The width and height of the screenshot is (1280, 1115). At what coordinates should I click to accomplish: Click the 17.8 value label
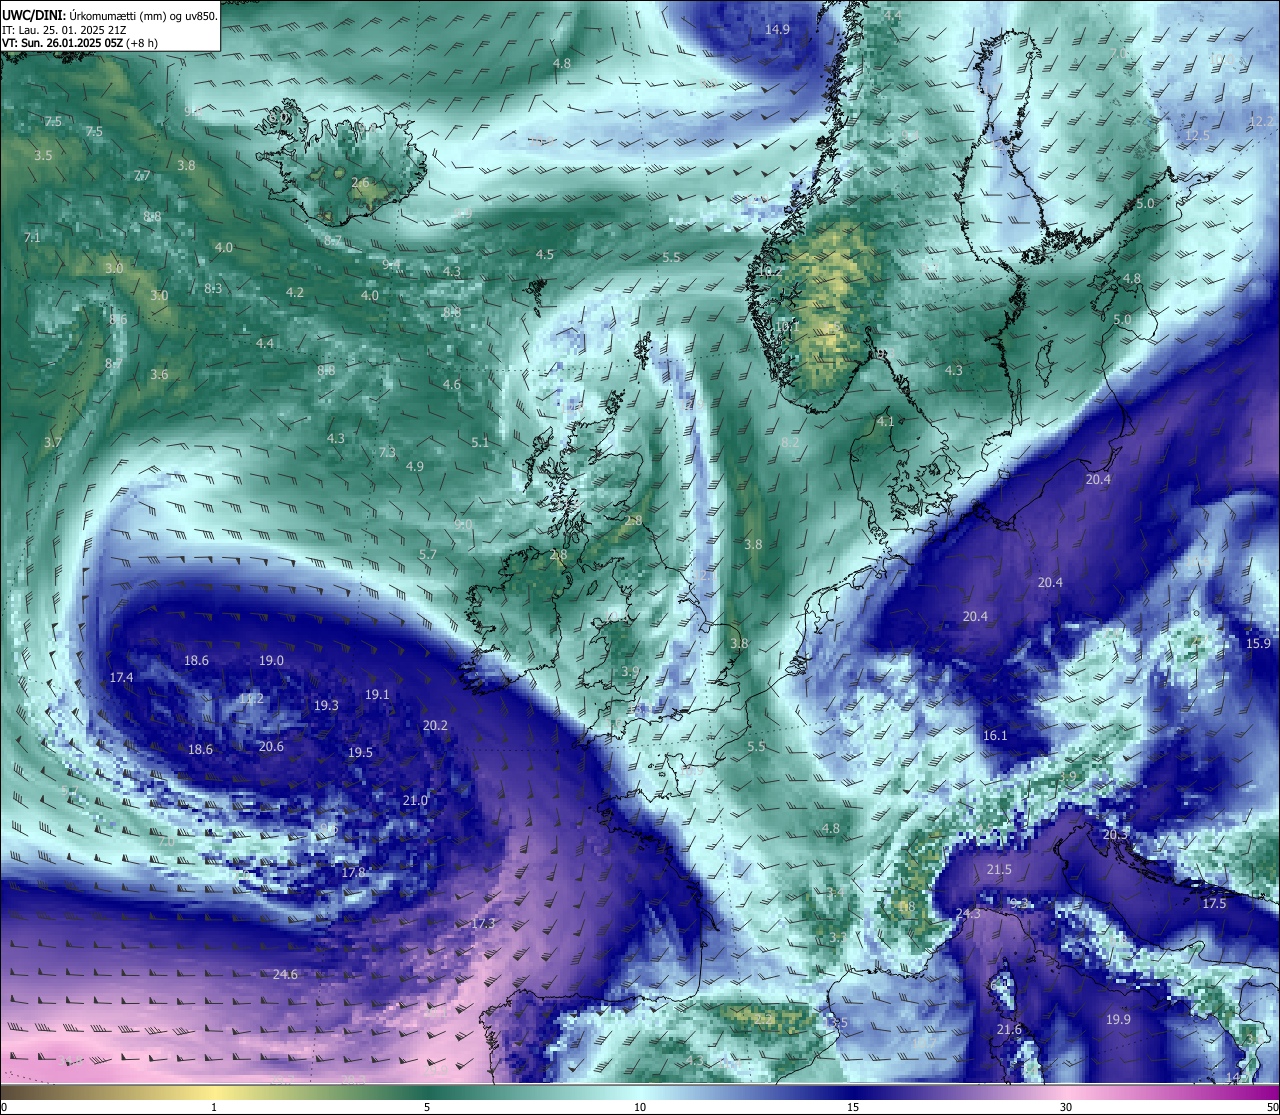coord(354,872)
